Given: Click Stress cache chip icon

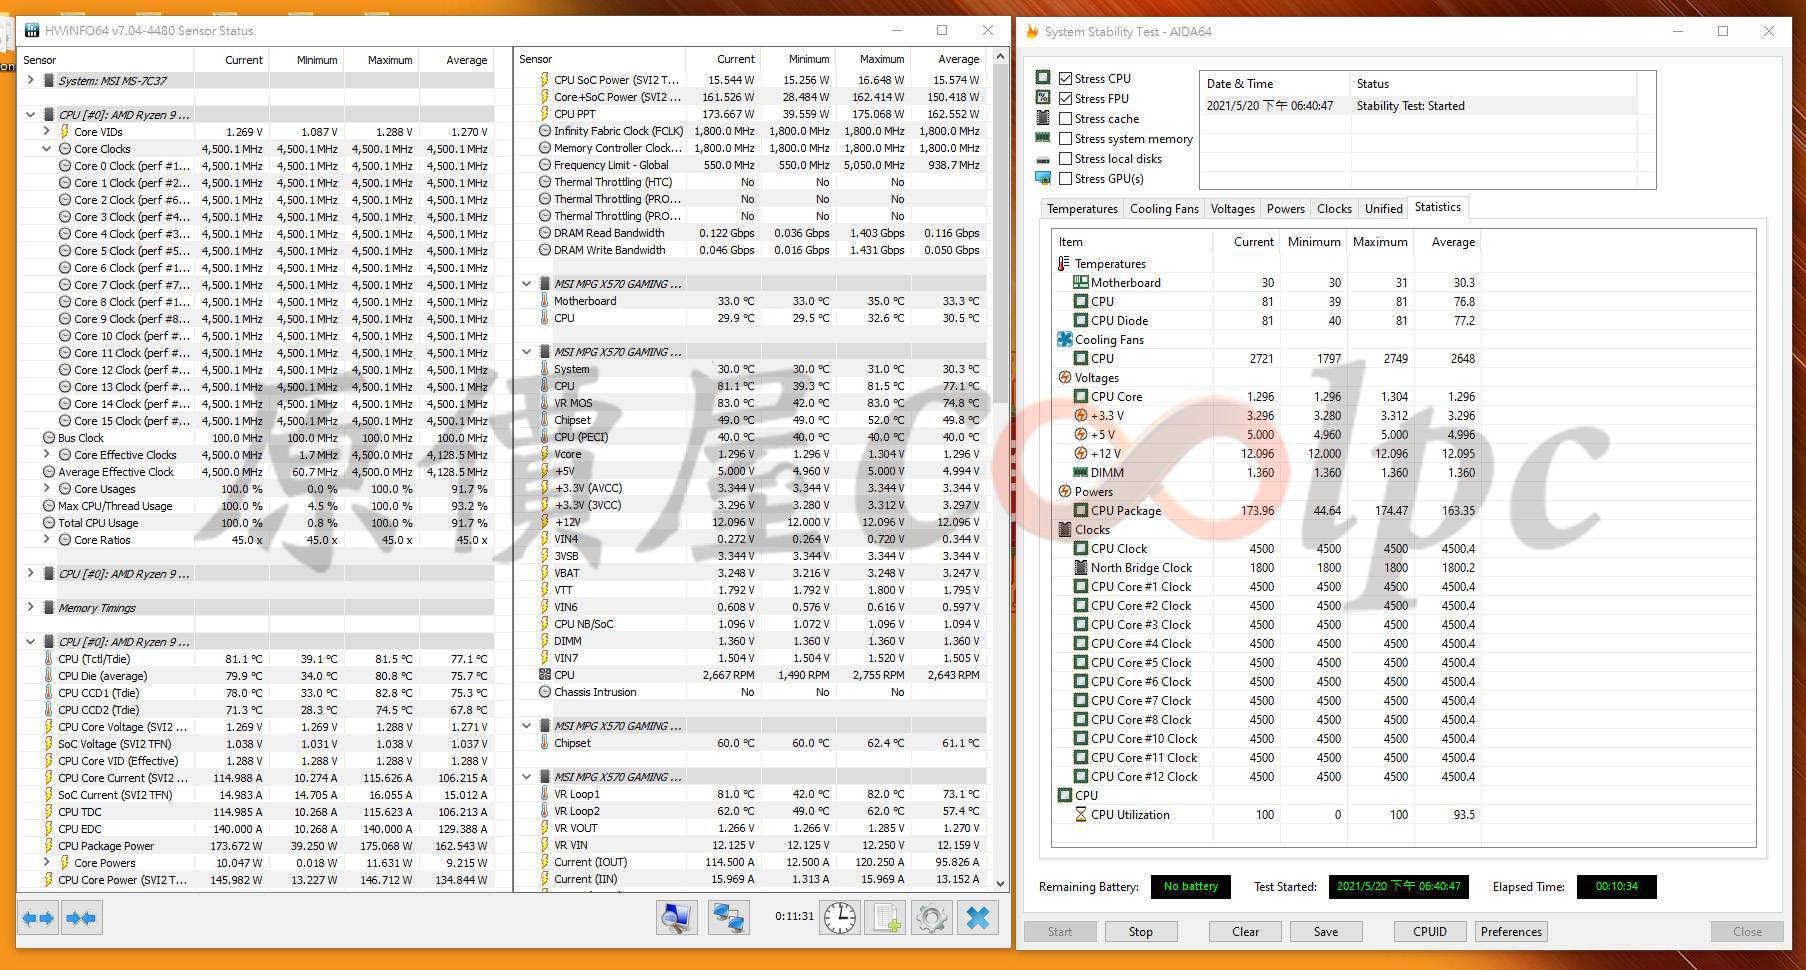Looking at the screenshot, I should pos(1043,118).
